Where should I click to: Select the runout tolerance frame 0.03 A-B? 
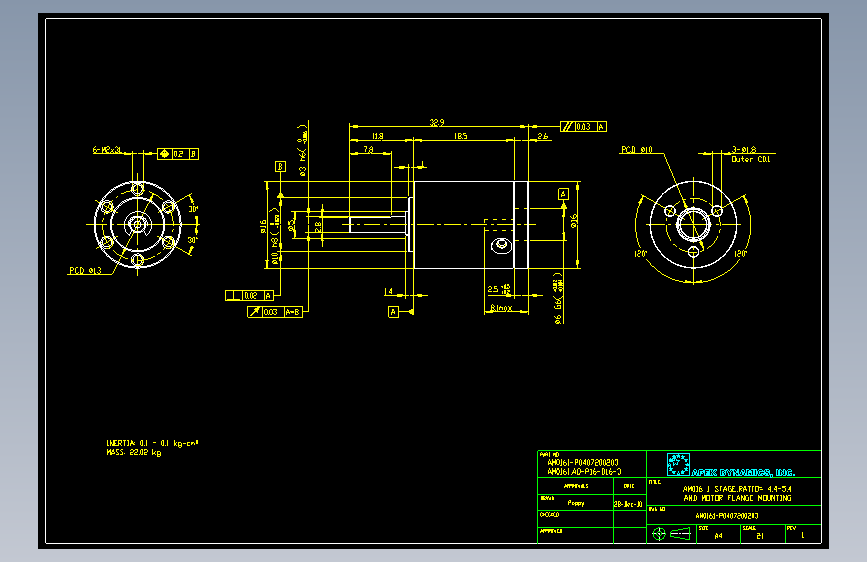(x=275, y=312)
